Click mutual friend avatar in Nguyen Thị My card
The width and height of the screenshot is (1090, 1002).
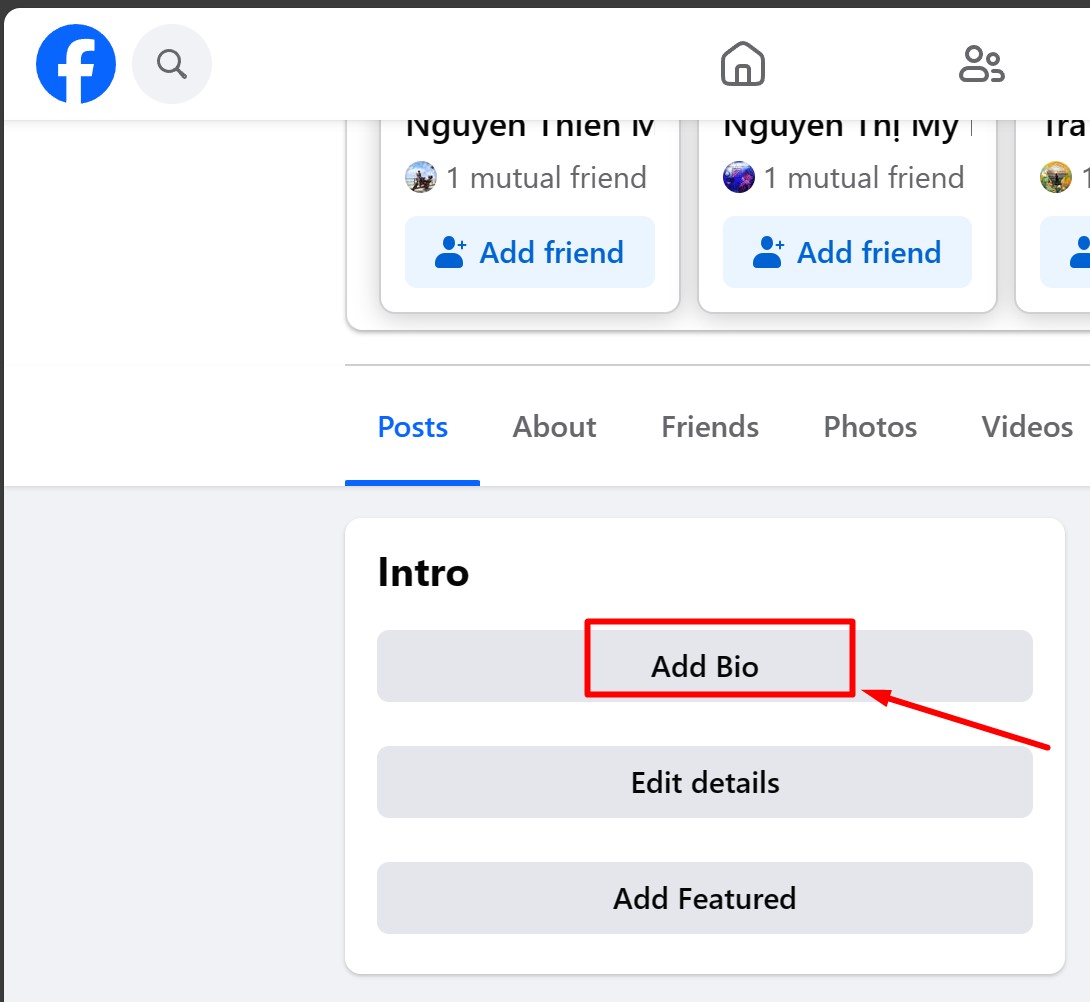[738, 178]
